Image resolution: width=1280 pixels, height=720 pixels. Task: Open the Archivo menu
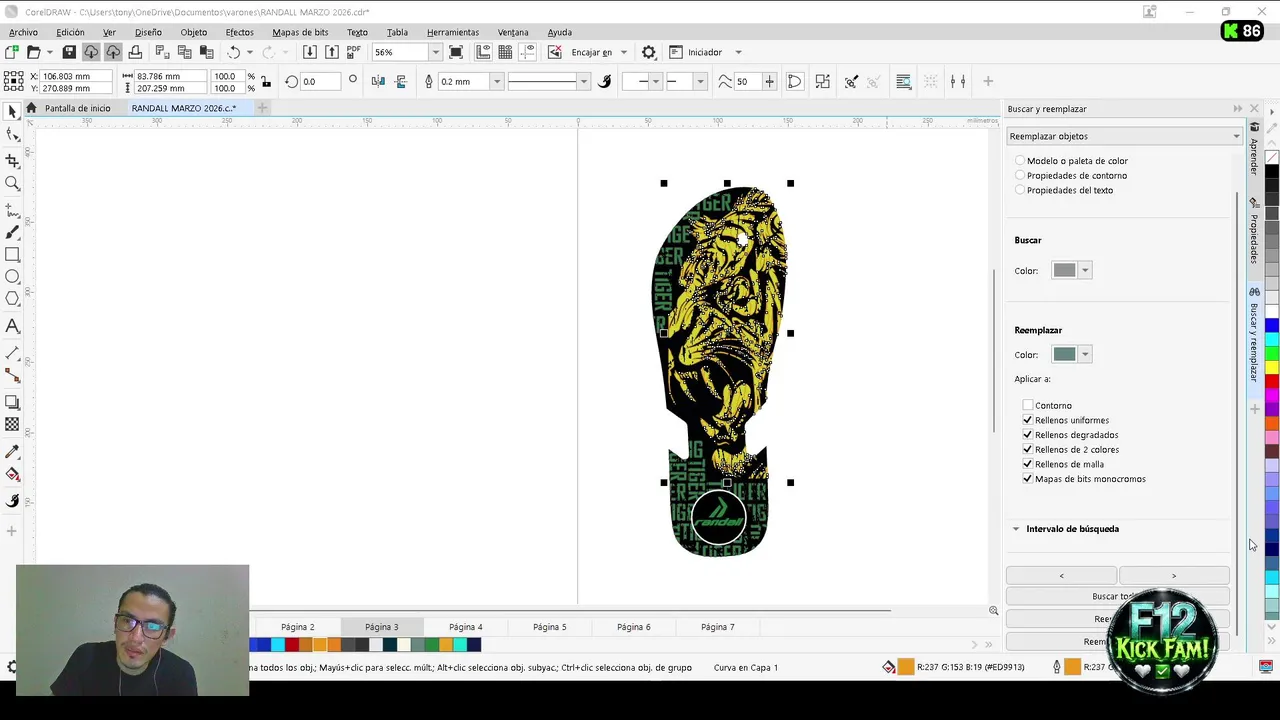[x=23, y=32]
